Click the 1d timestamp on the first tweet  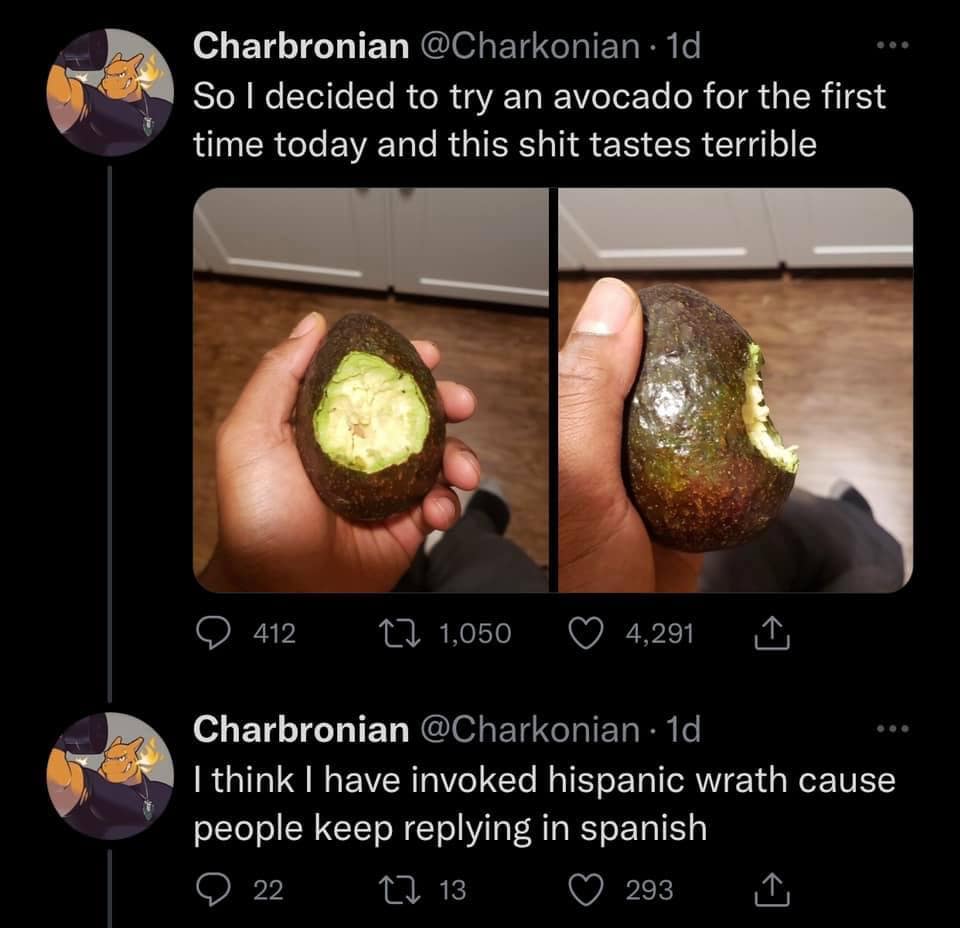(687, 45)
